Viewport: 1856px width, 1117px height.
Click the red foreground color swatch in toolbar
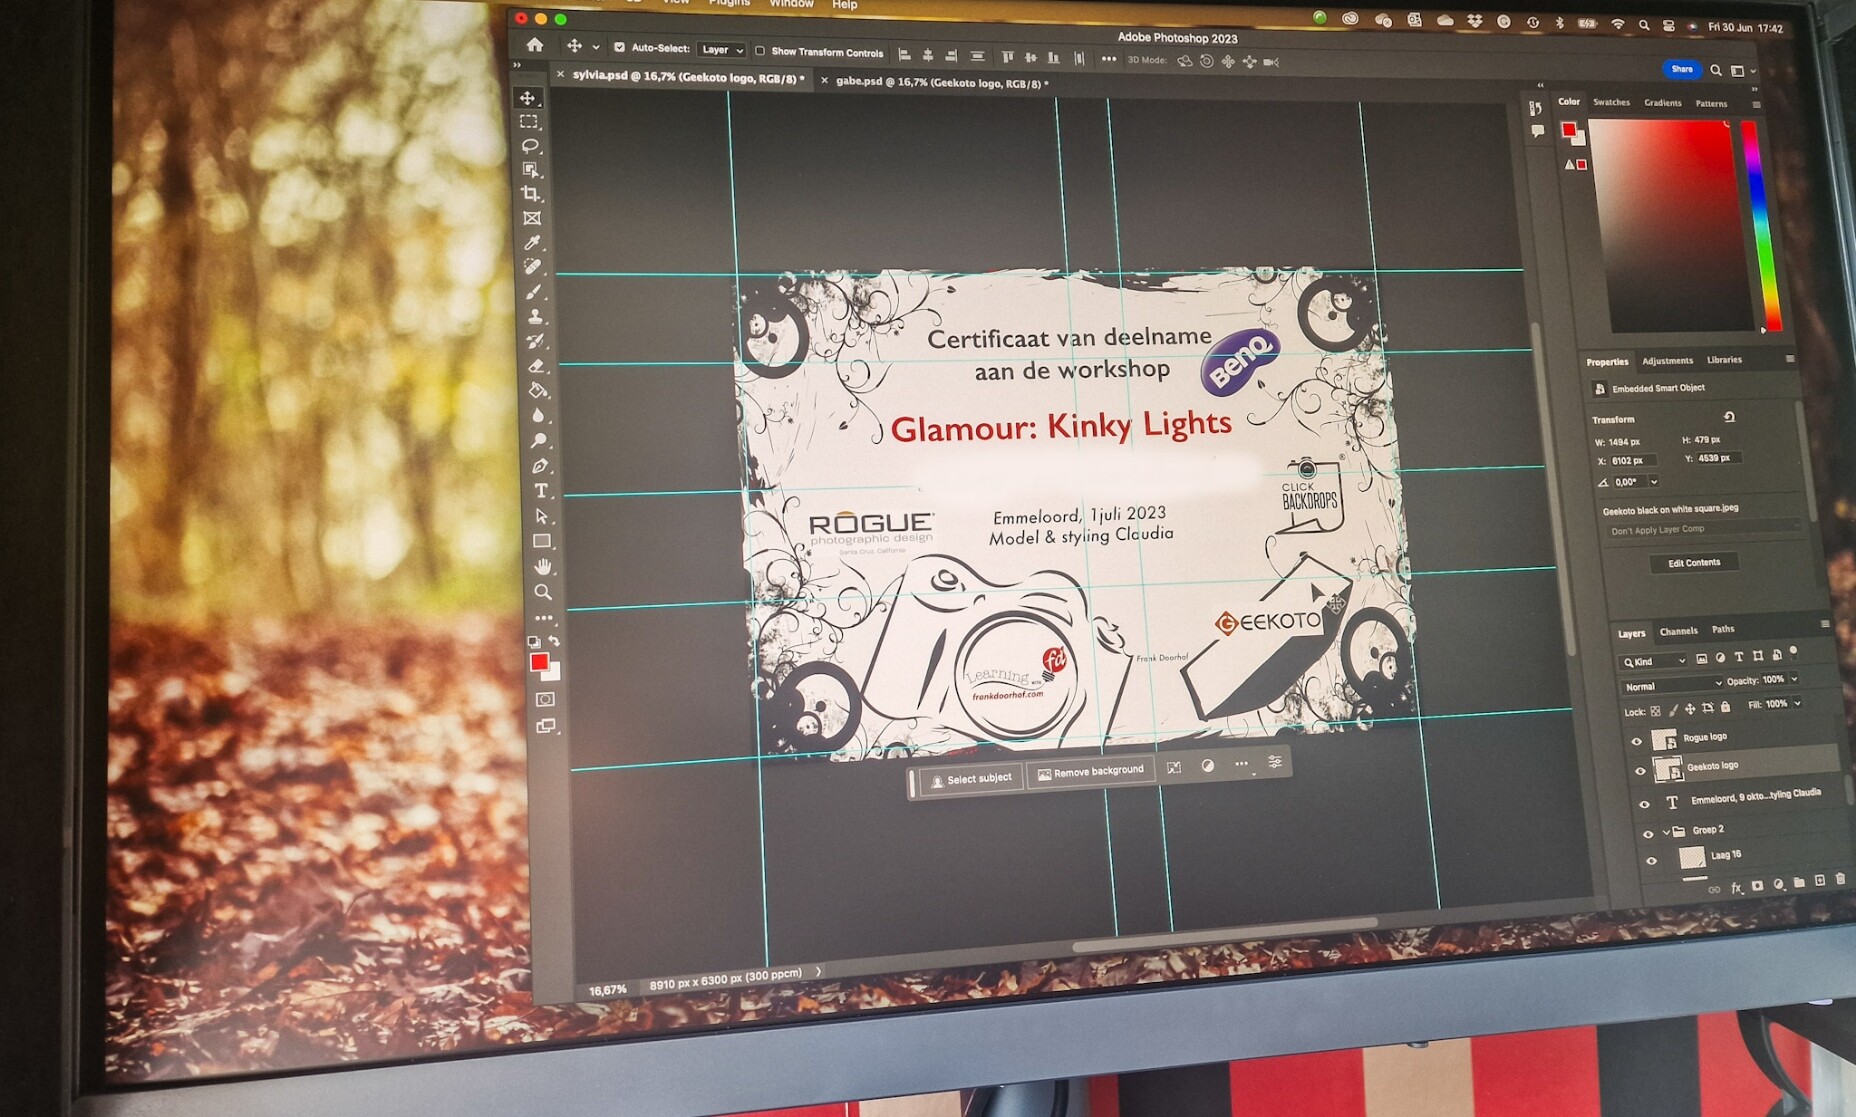[538, 662]
